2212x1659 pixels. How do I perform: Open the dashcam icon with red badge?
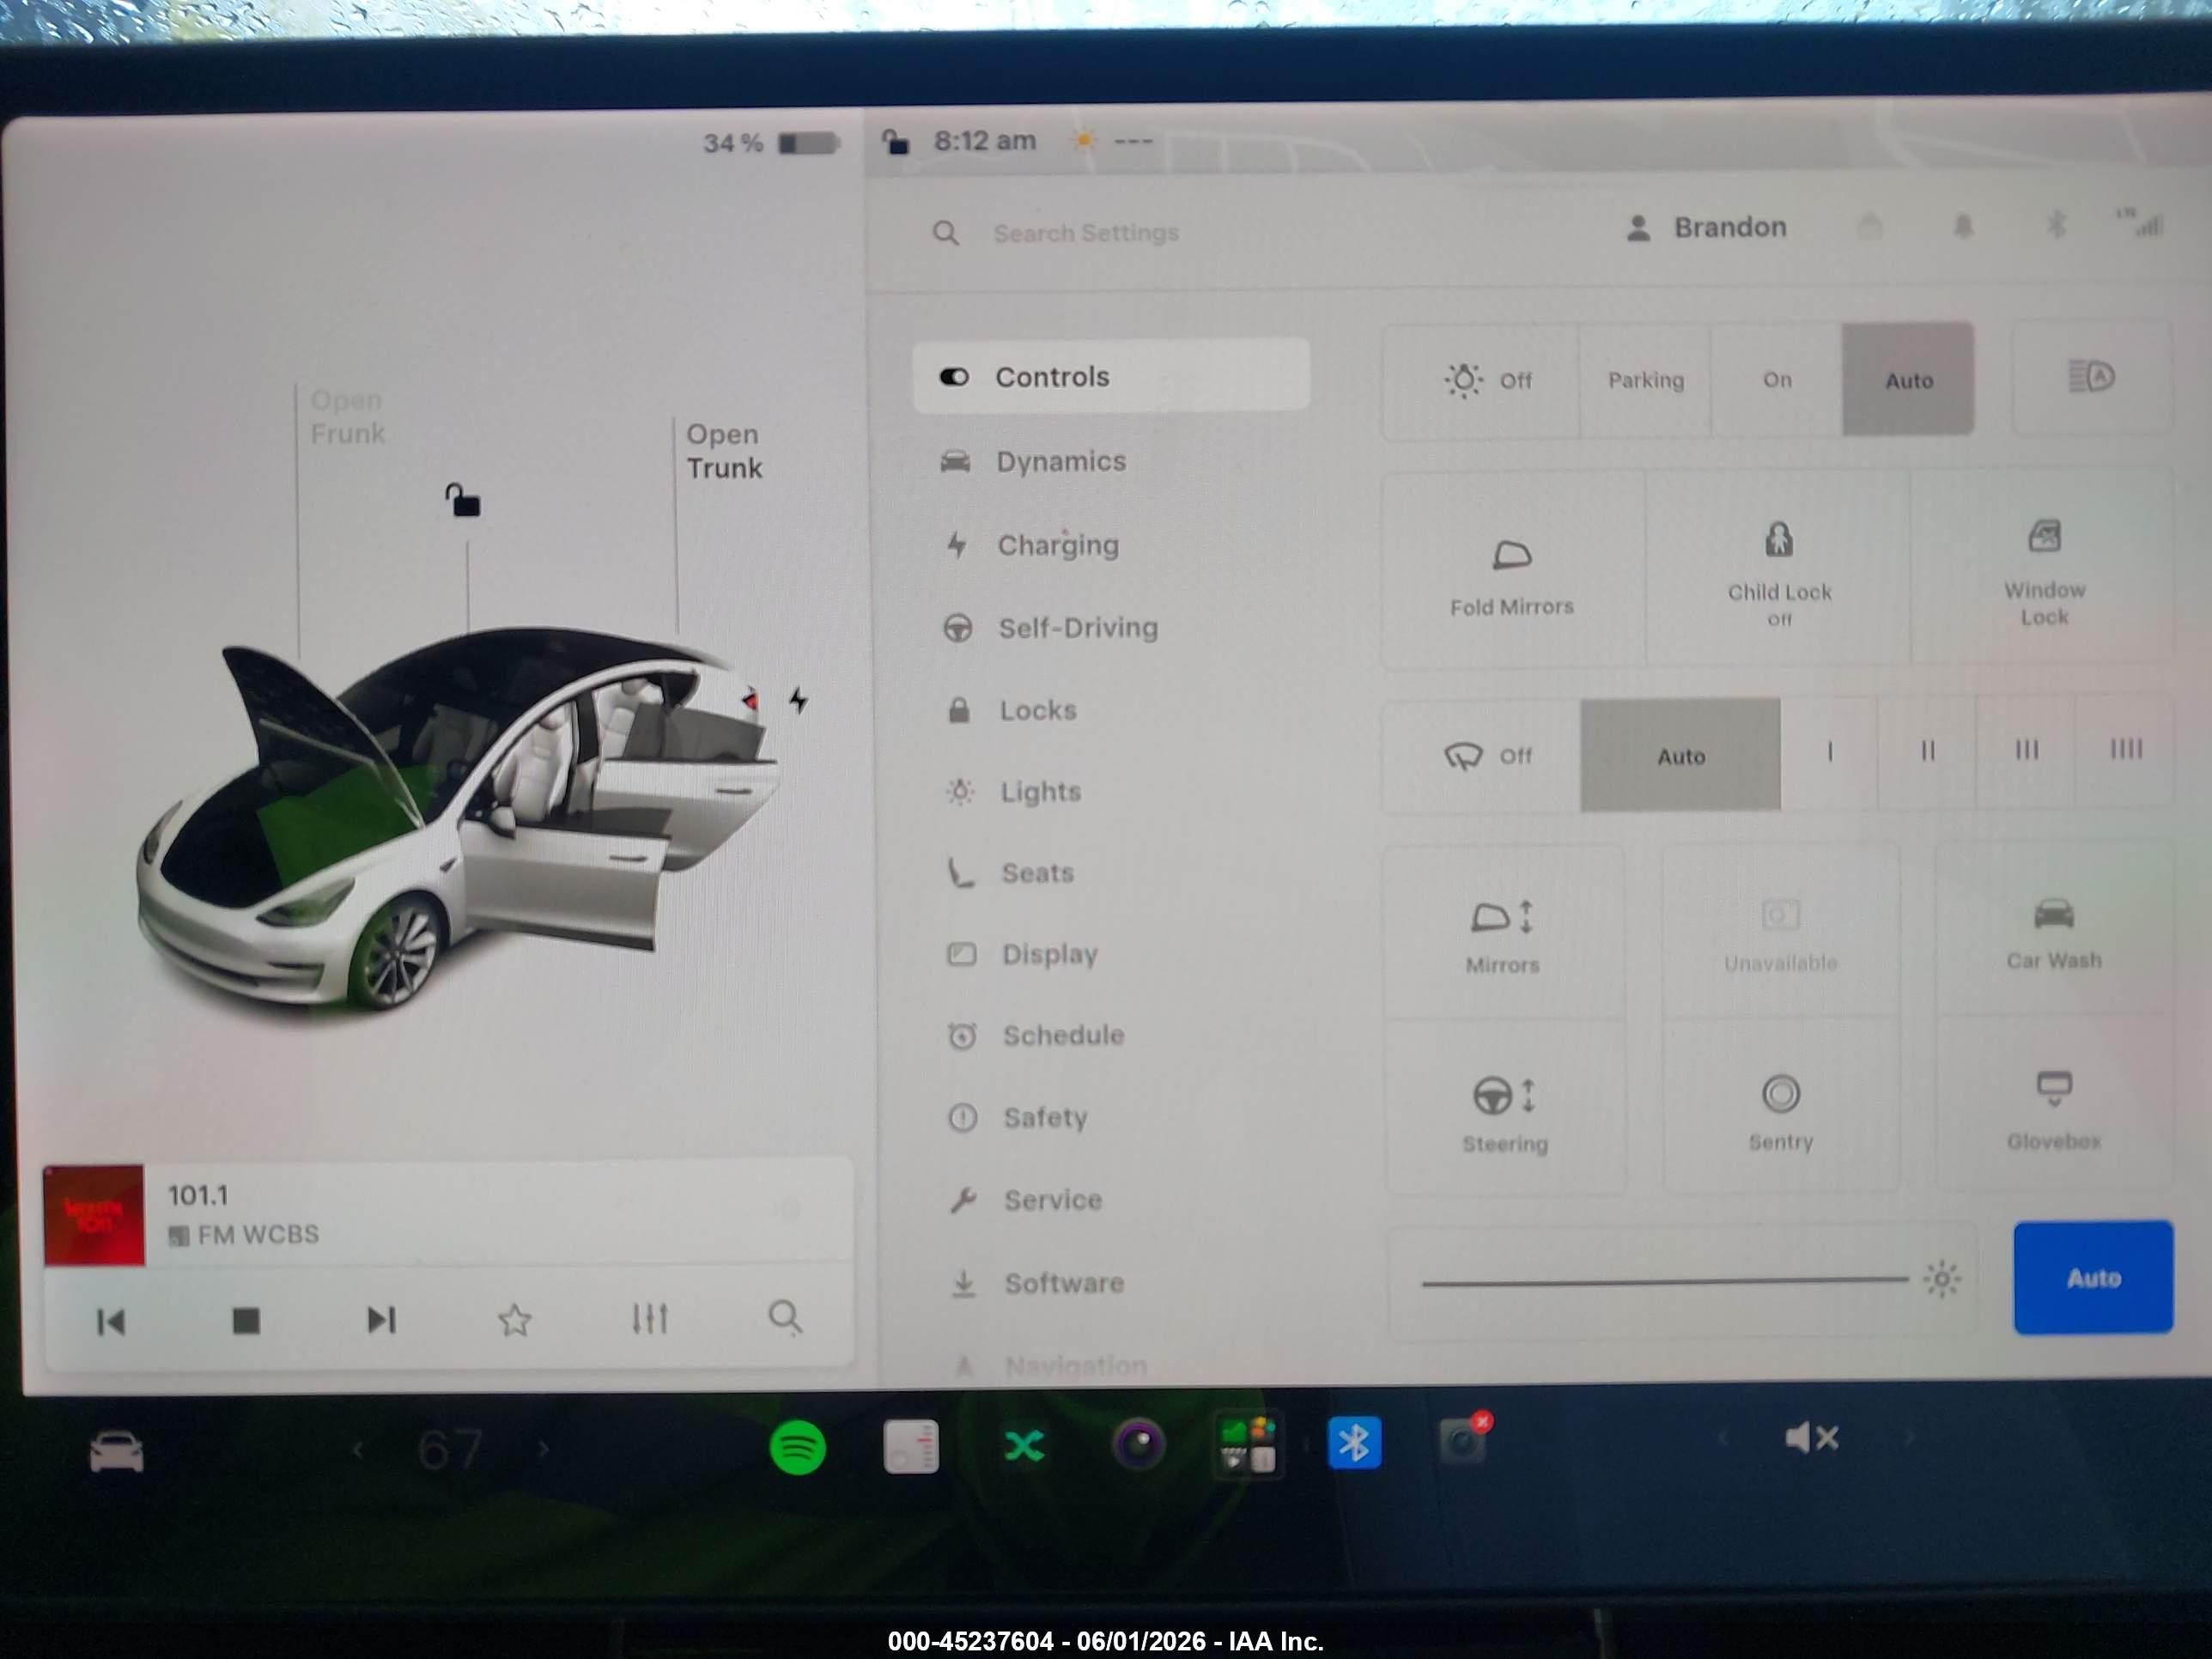(x=1463, y=1440)
